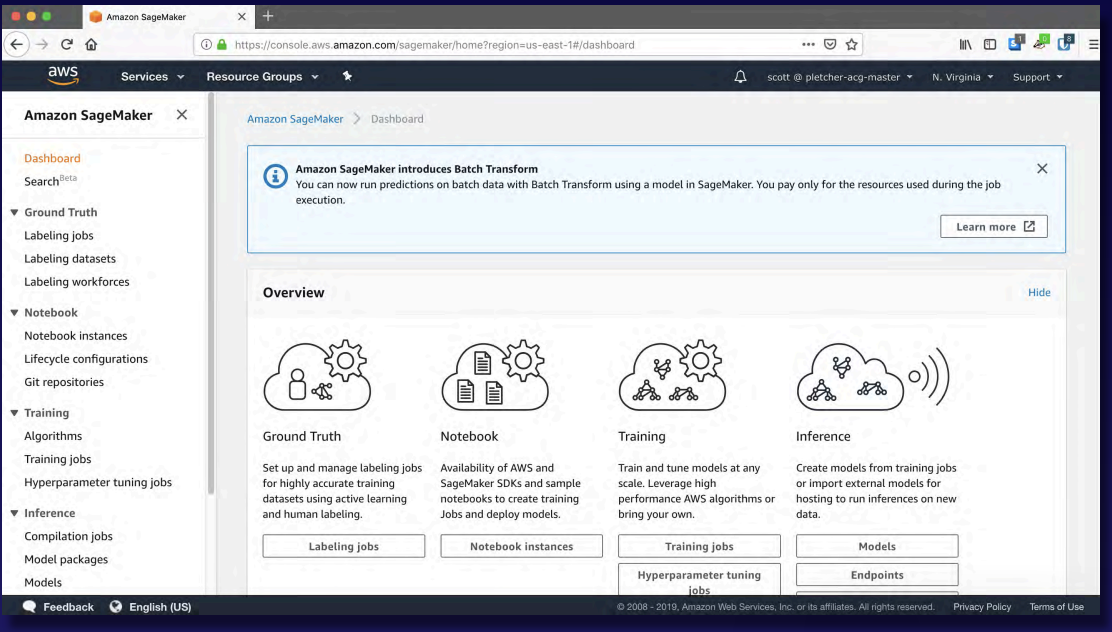
Task: Open the Support dropdown menu
Action: coord(1038,77)
